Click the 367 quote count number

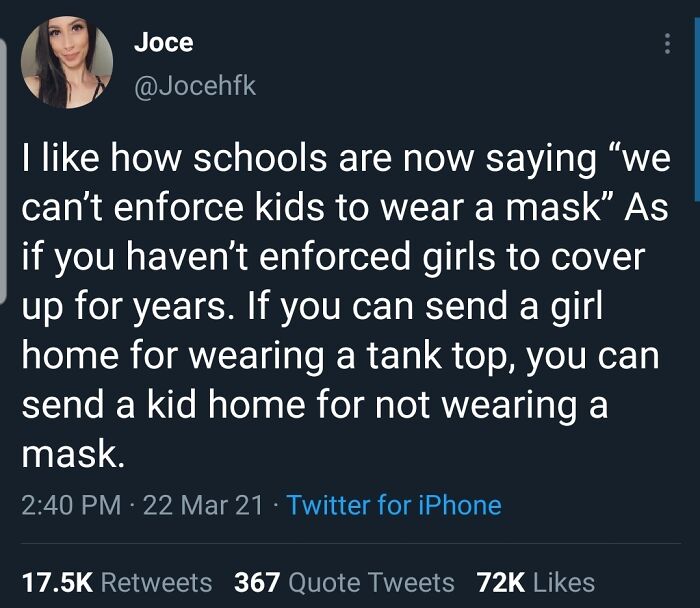pos(257,583)
